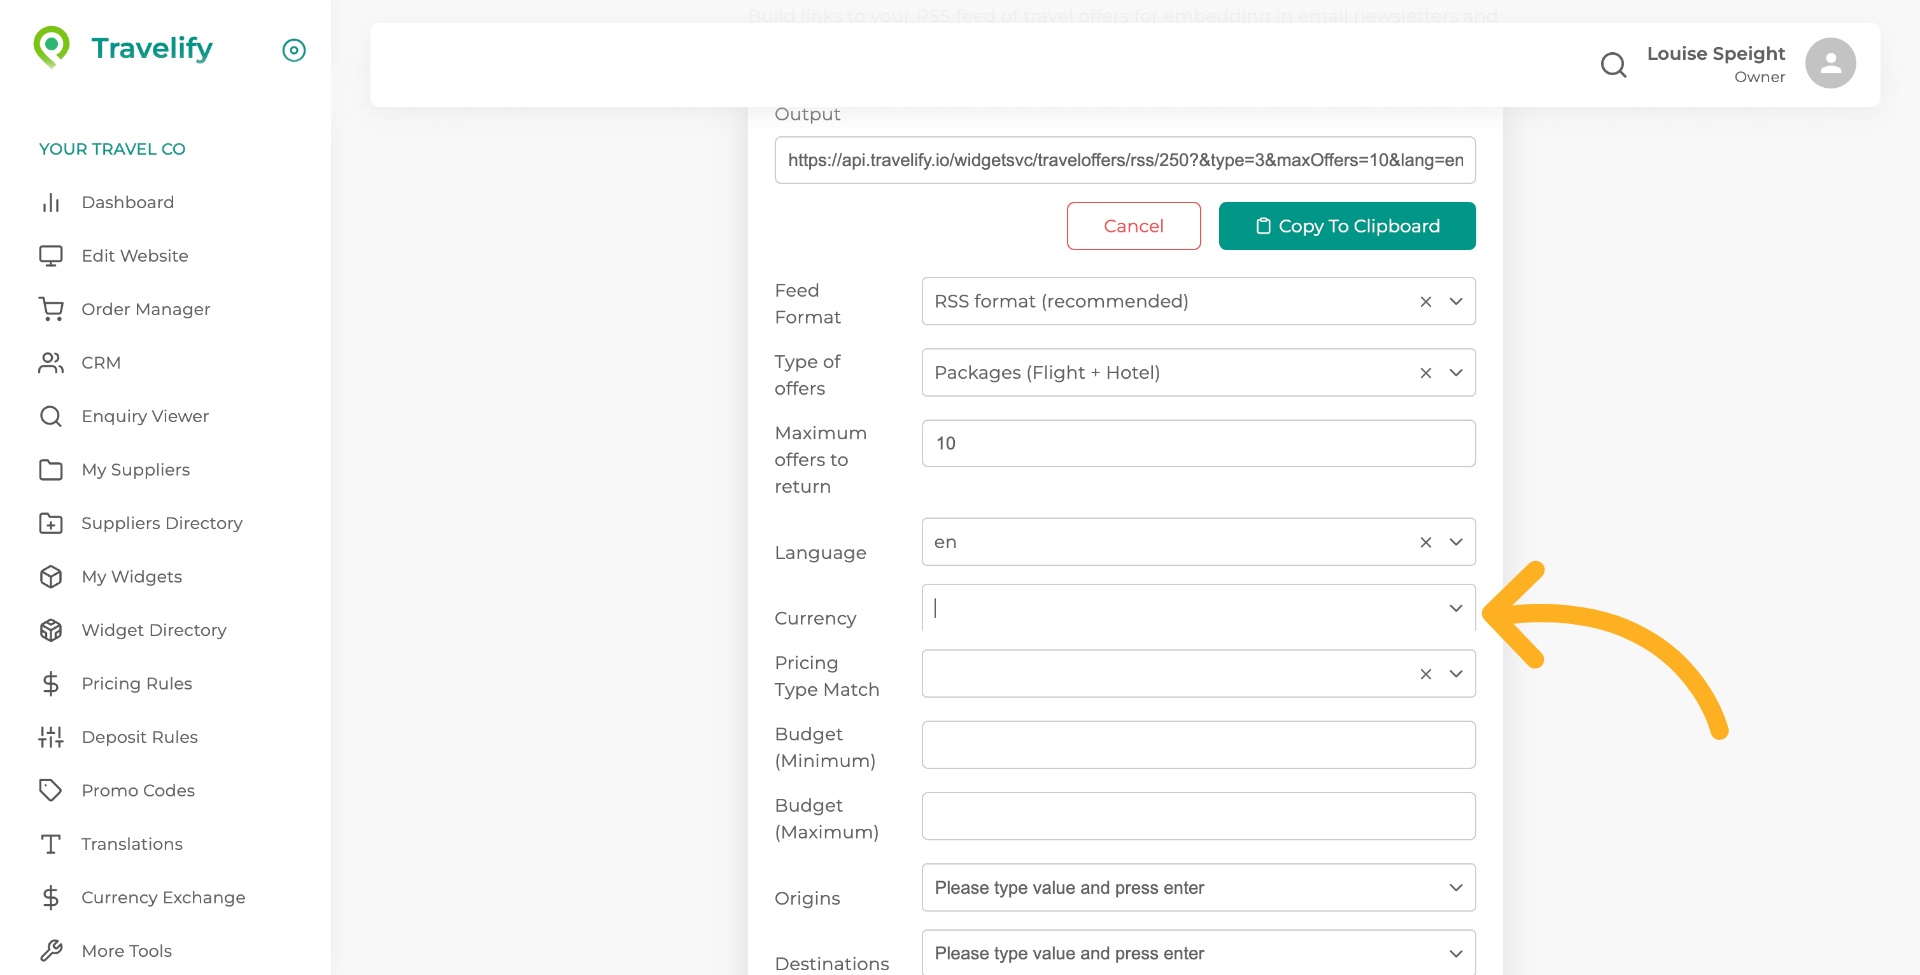Click the Translations letter T icon
The image size is (1920, 975).
(x=51, y=844)
